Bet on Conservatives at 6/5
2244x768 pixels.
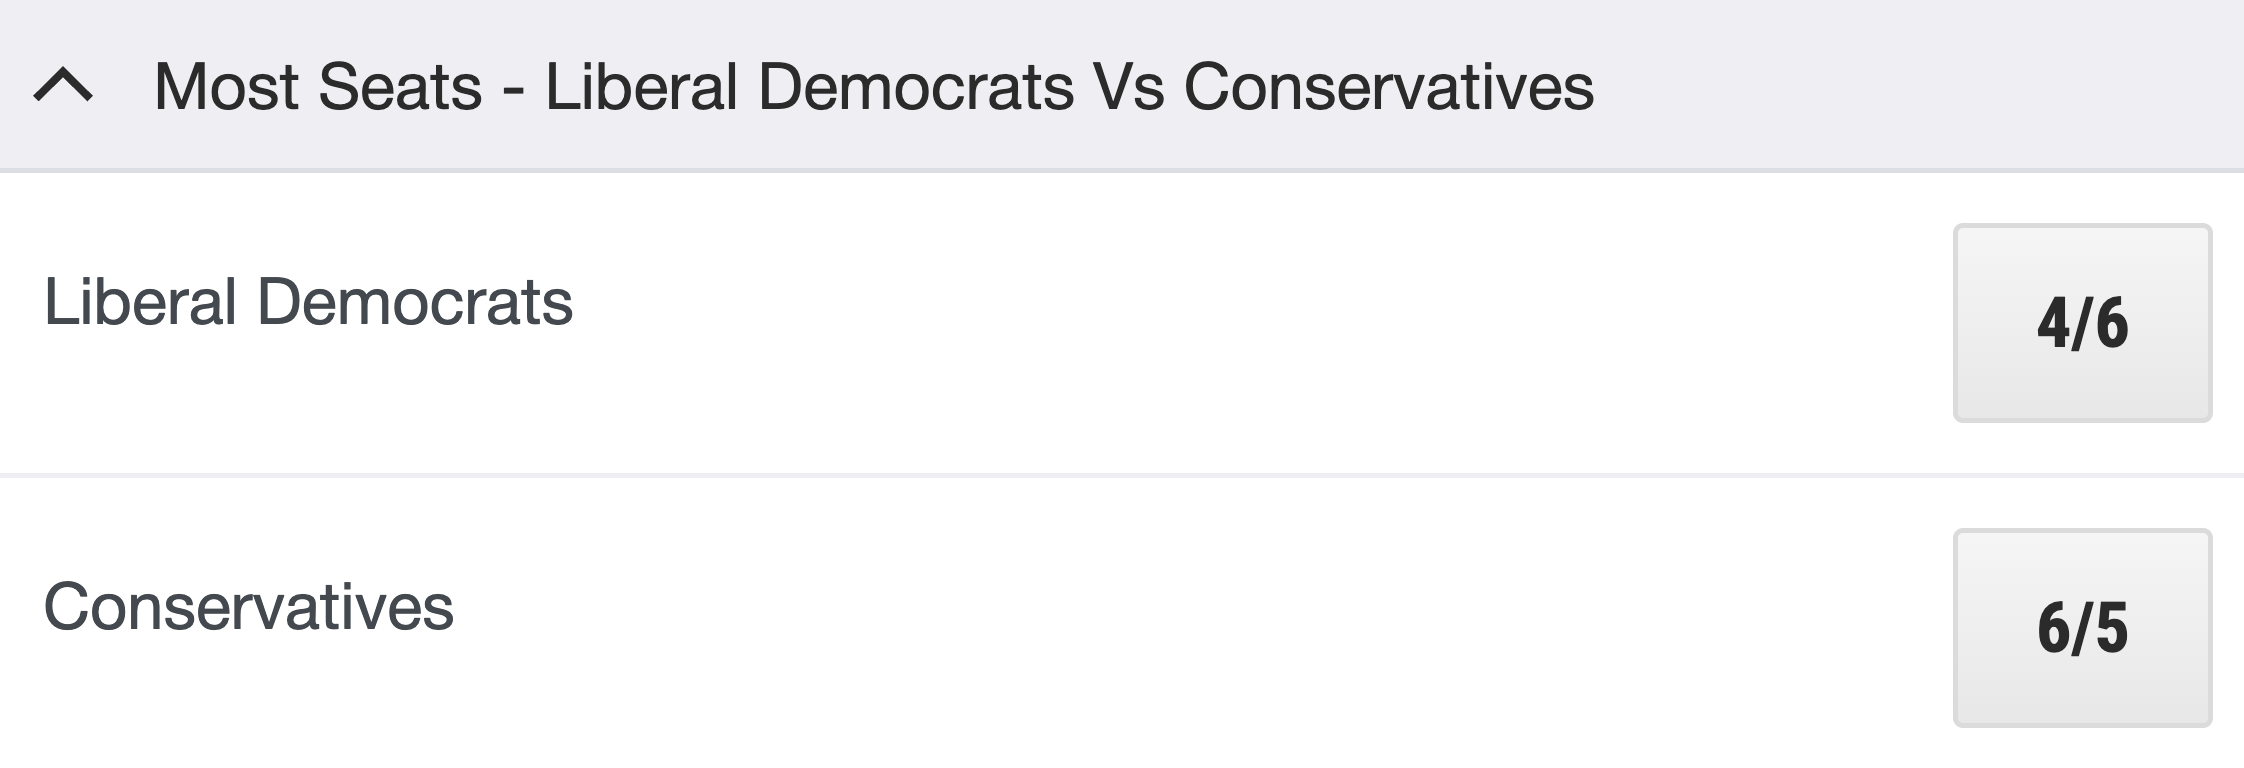click(x=2082, y=628)
